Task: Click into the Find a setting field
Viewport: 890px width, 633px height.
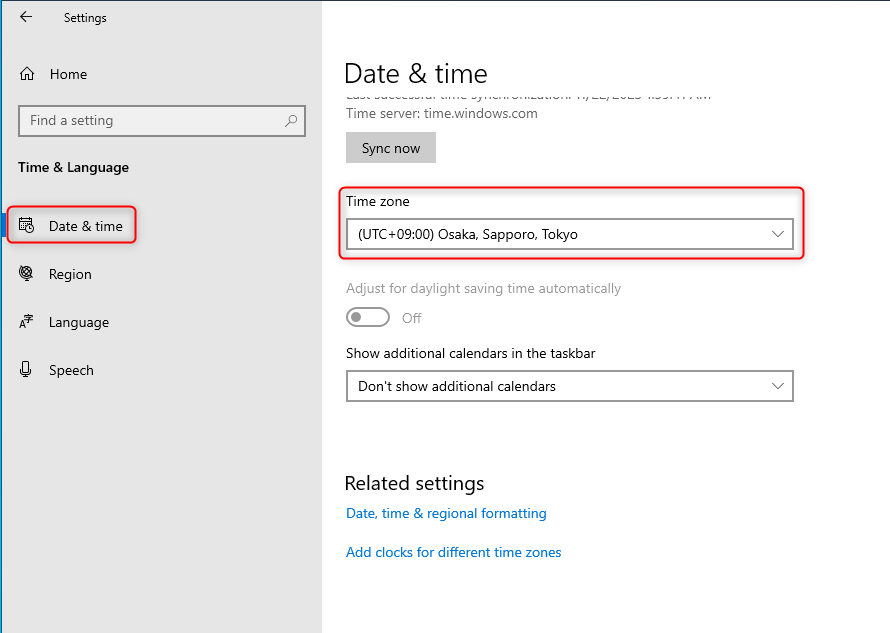Action: (150, 121)
